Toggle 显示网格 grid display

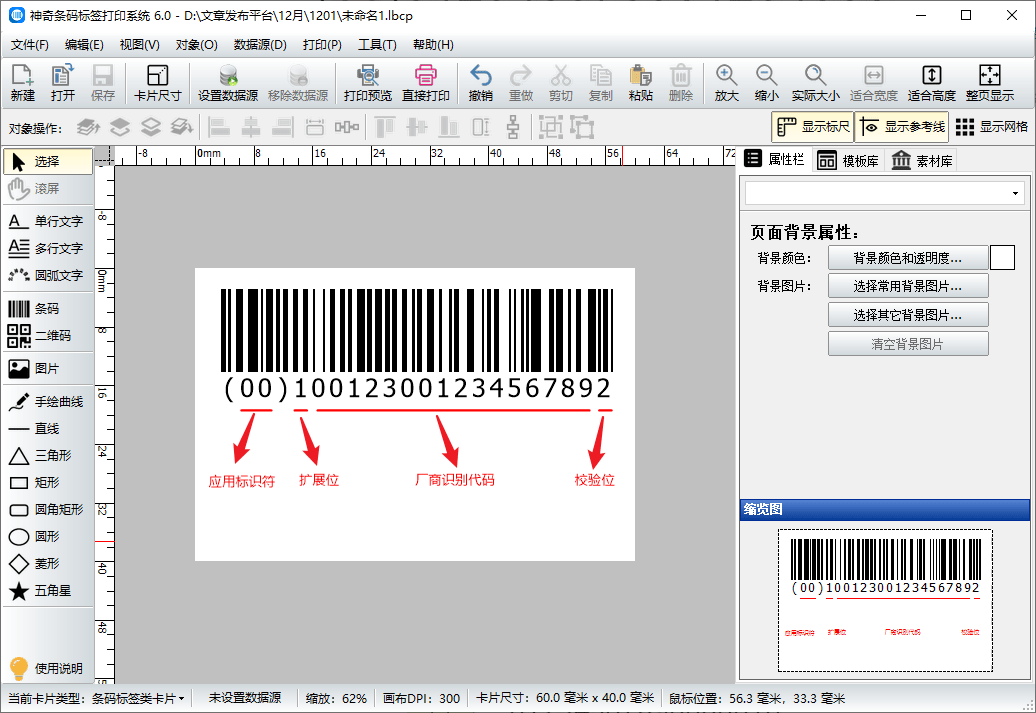tap(991, 127)
